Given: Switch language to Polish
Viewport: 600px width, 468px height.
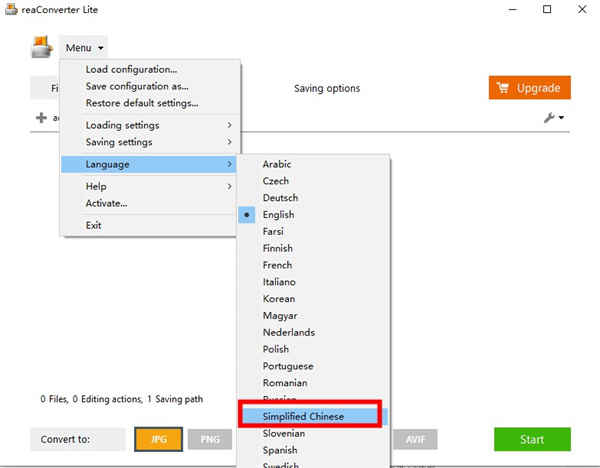Looking at the screenshot, I should click(313, 349).
